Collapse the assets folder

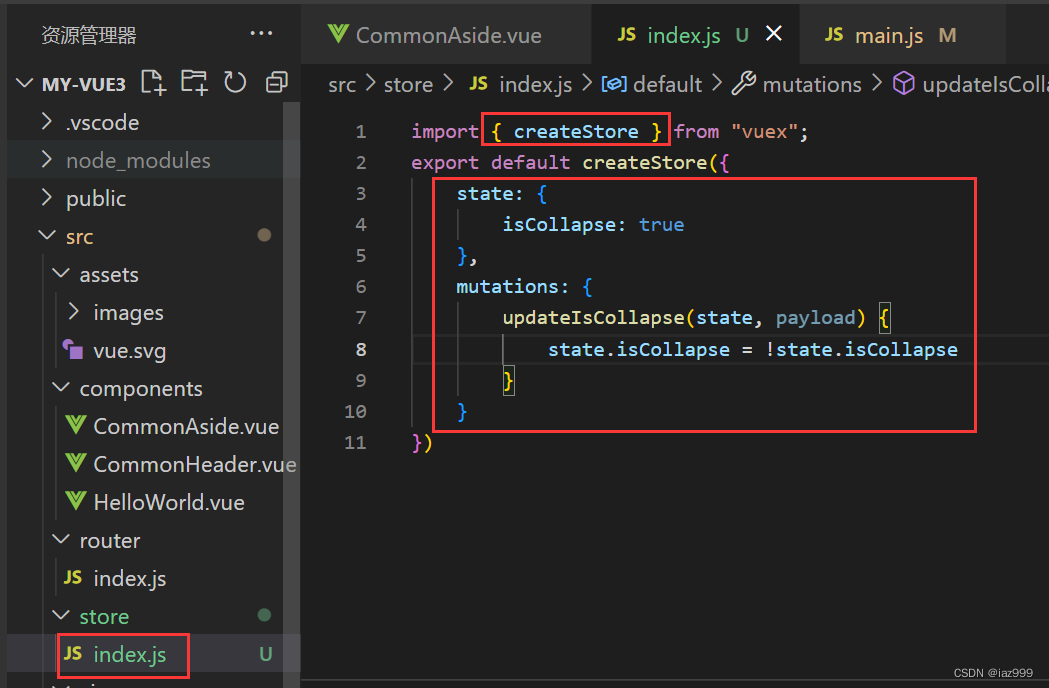tap(109, 274)
